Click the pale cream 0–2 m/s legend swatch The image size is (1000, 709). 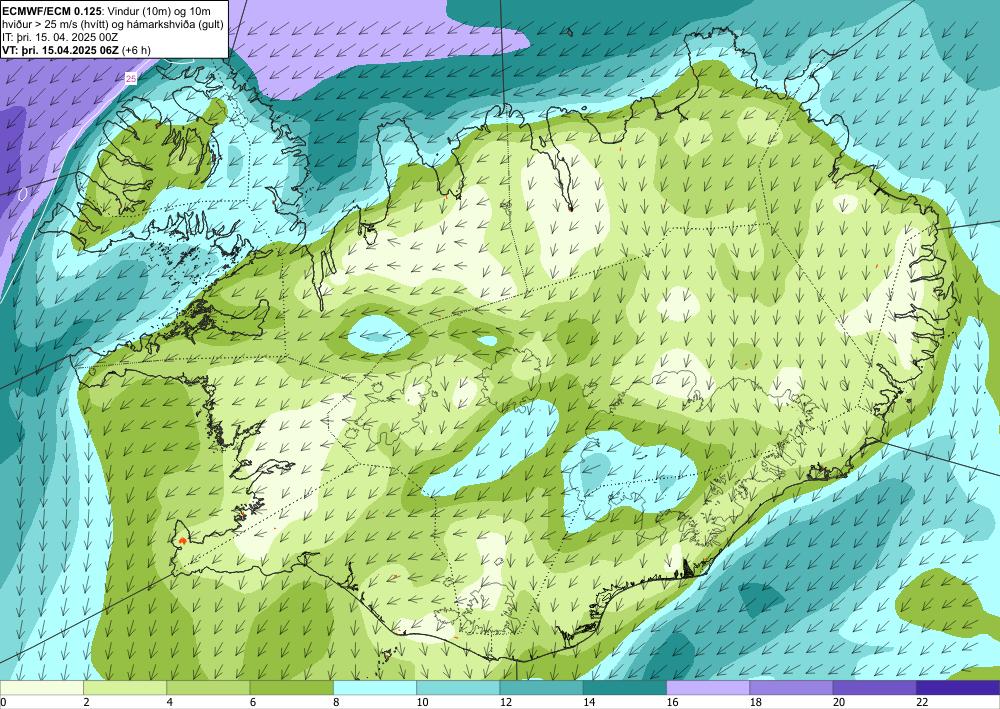[x=41, y=687]
